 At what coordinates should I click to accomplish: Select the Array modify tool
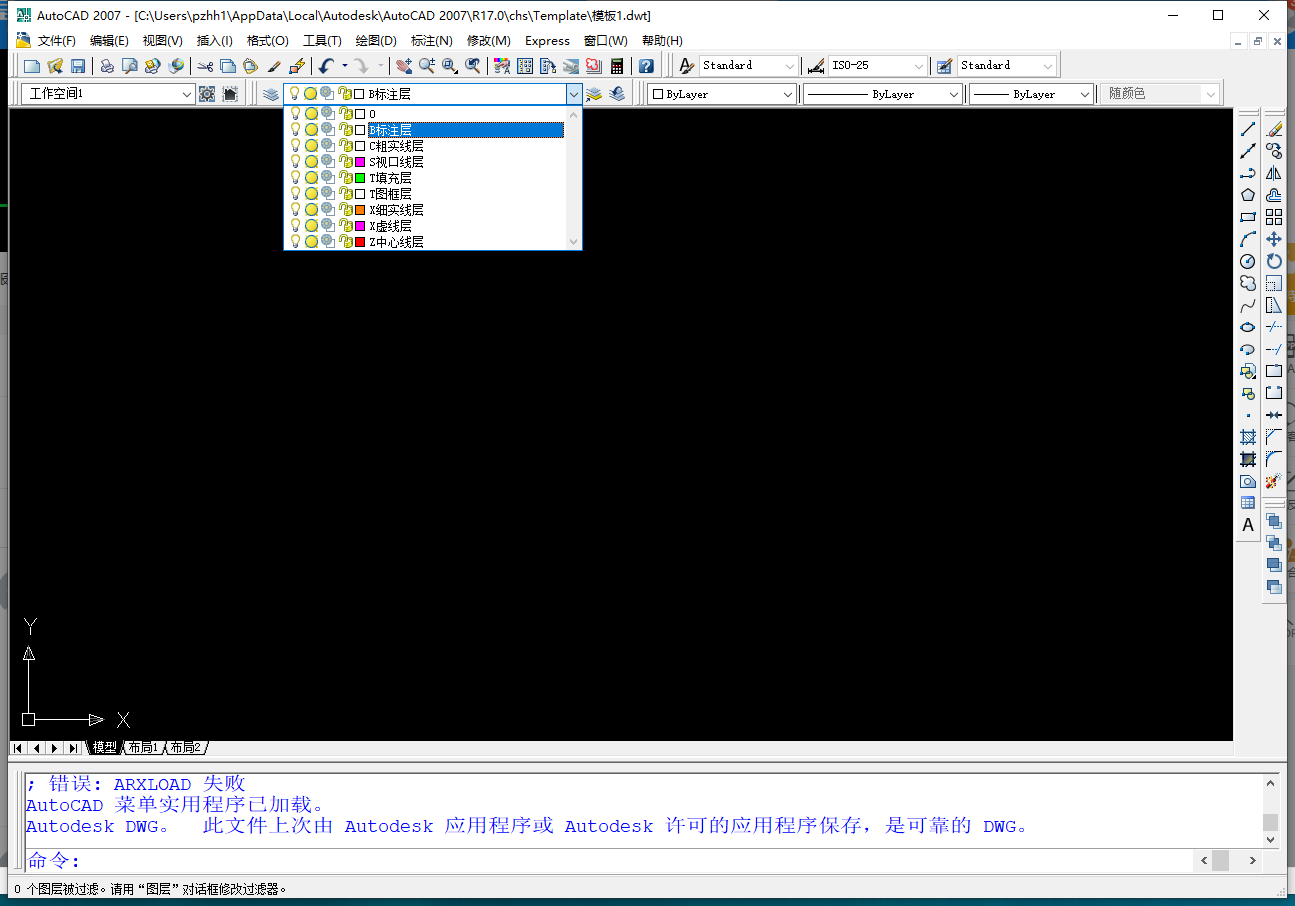pyautogui.click(x=1274, y=217)
